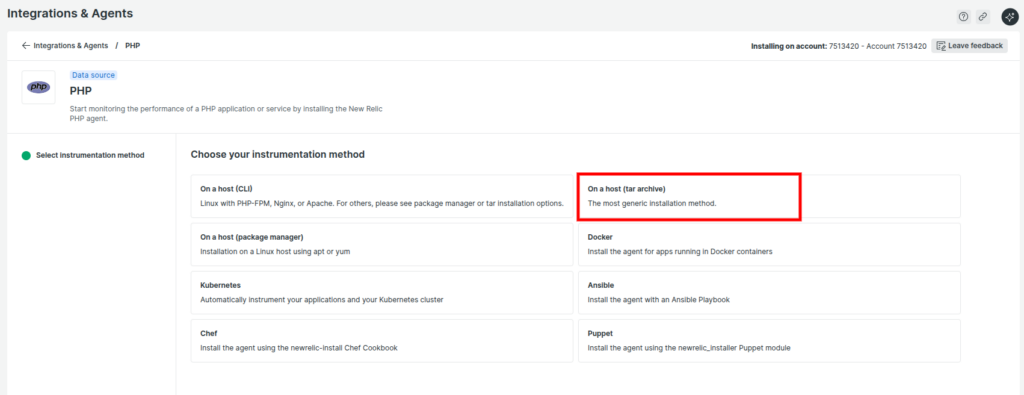Select the Chef installation card
The width and height of the screenshot is (1024, 395).
coord(382,341)
